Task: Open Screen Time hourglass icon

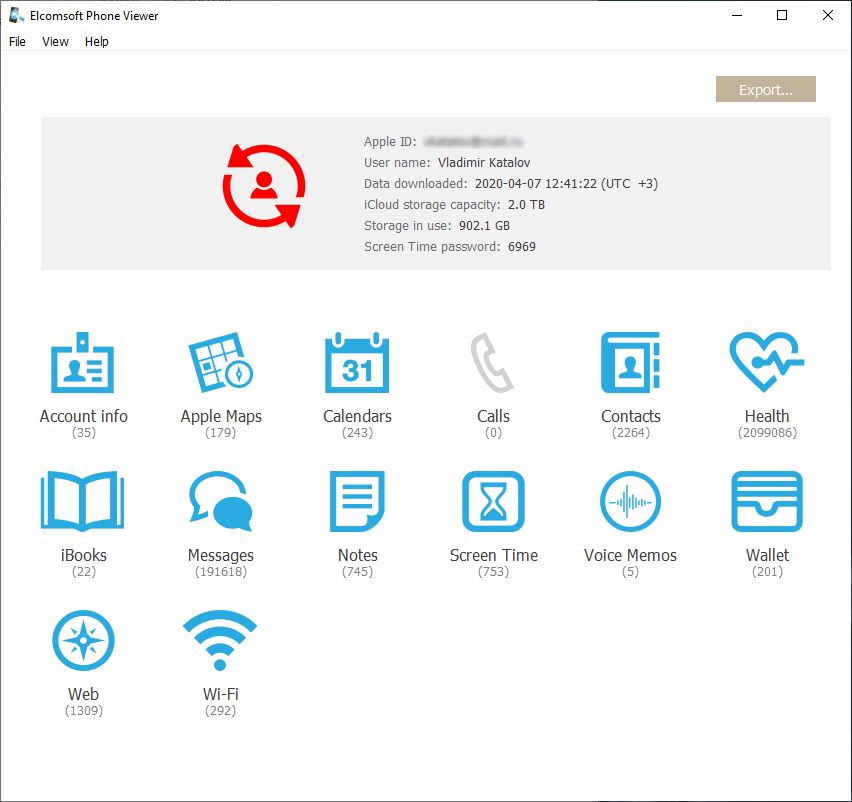Action: click(x=493, y=502)
